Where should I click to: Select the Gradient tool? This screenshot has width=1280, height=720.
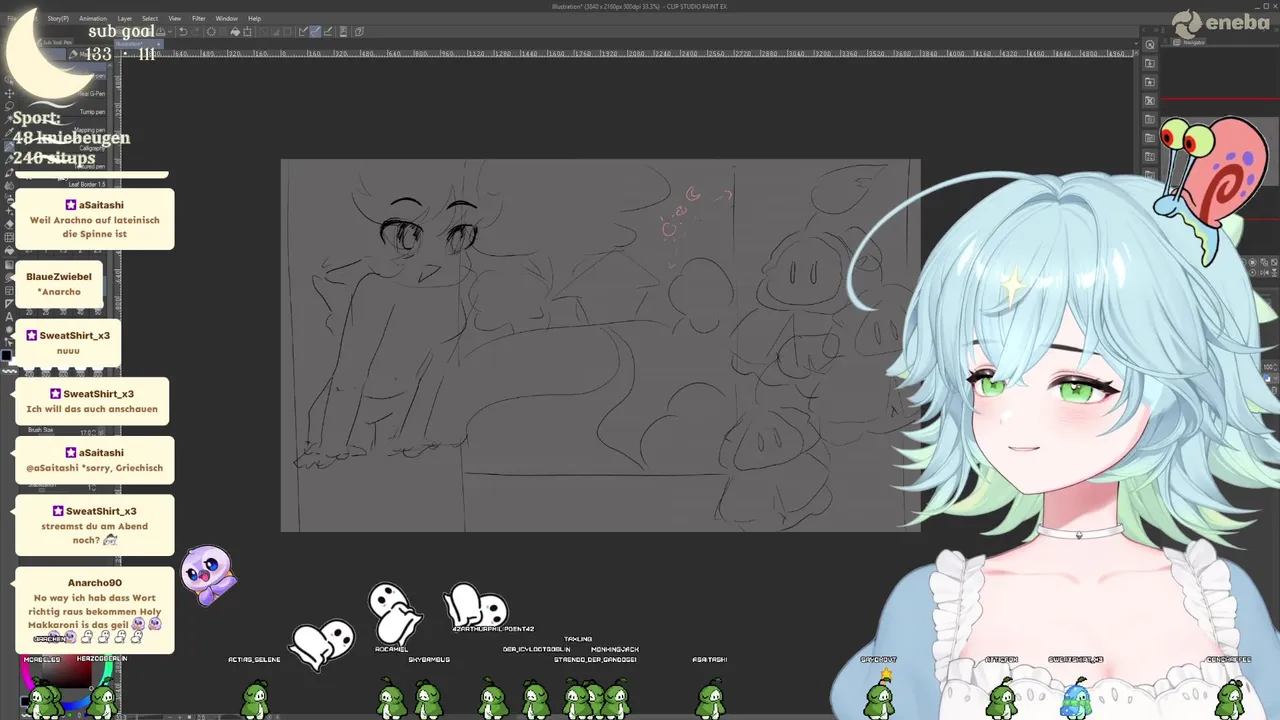point(9,264)
